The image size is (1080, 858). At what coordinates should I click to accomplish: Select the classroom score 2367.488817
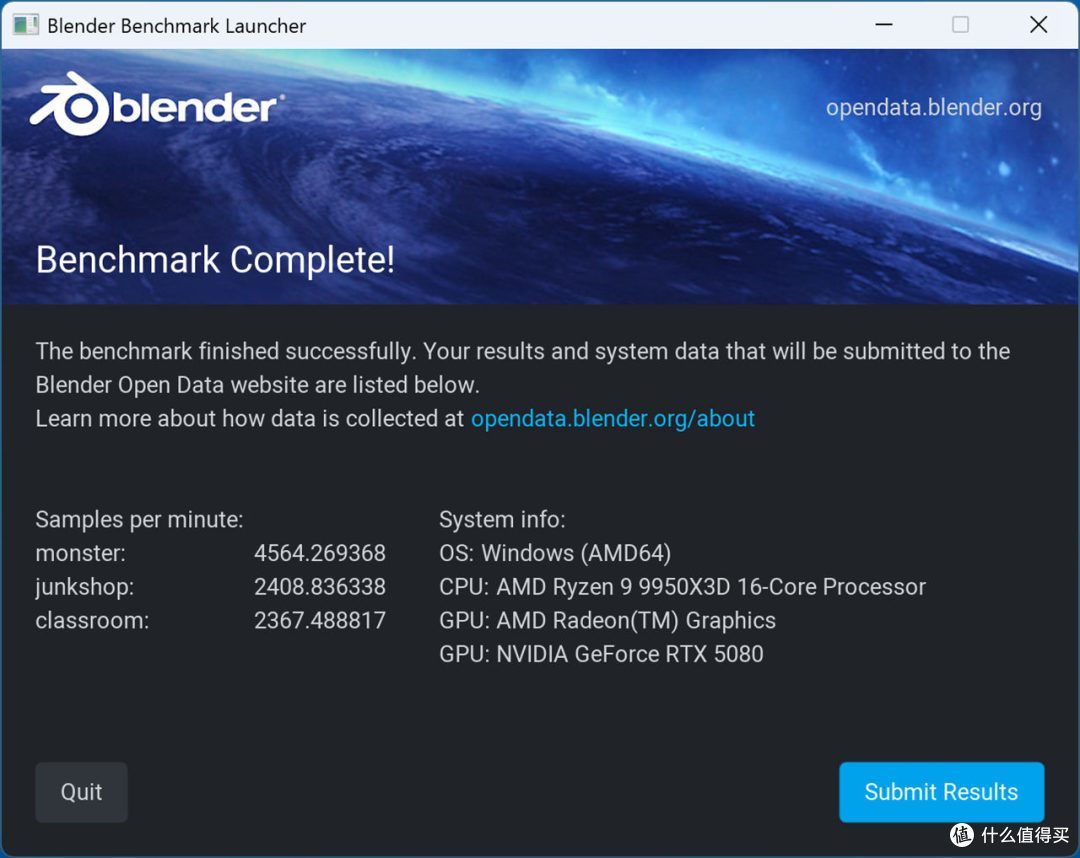pos(320,620)
